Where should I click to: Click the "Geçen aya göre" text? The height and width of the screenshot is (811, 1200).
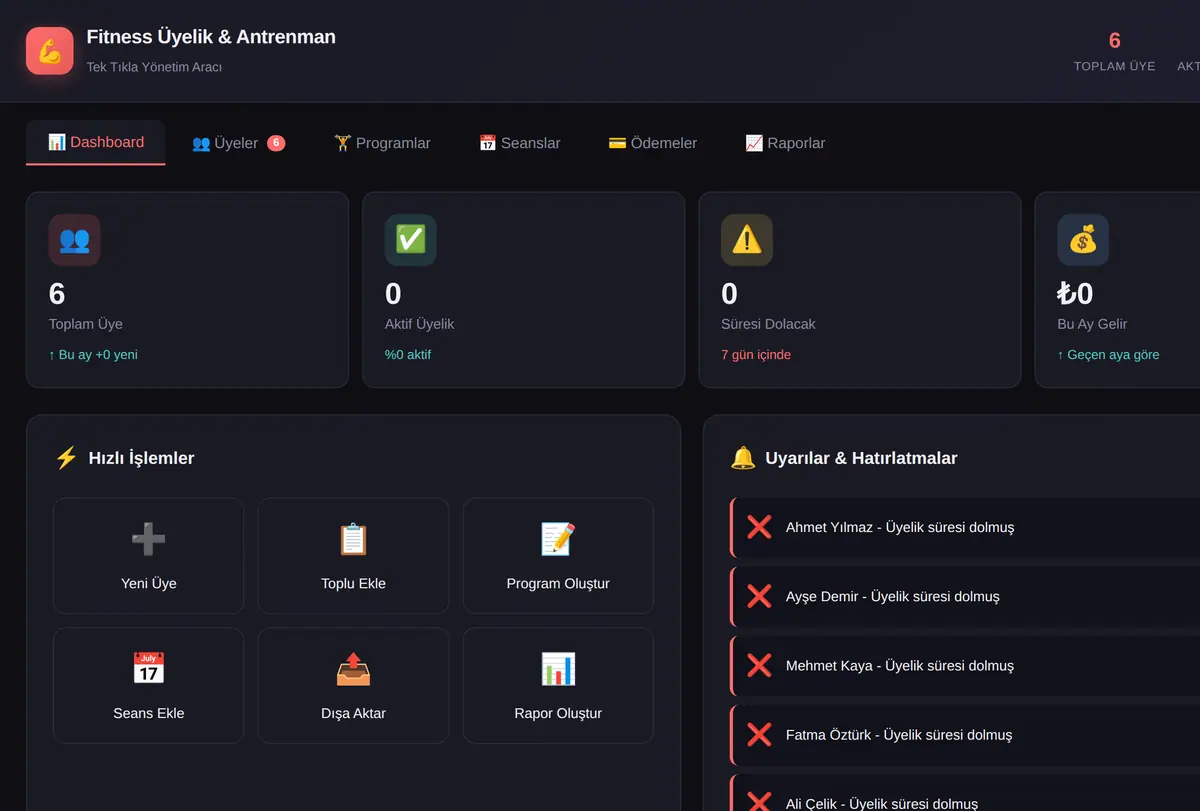pos(1108,355)
